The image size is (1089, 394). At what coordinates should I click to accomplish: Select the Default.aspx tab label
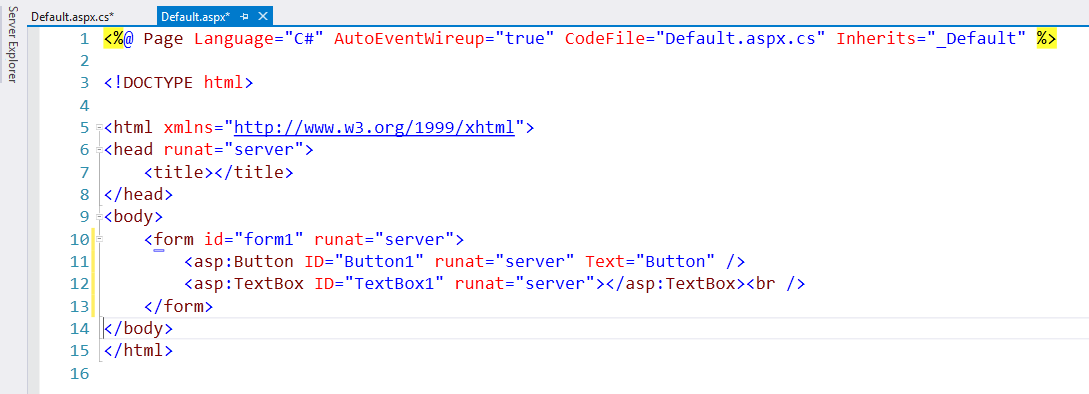pyautogui.click(x=196, y=16)
